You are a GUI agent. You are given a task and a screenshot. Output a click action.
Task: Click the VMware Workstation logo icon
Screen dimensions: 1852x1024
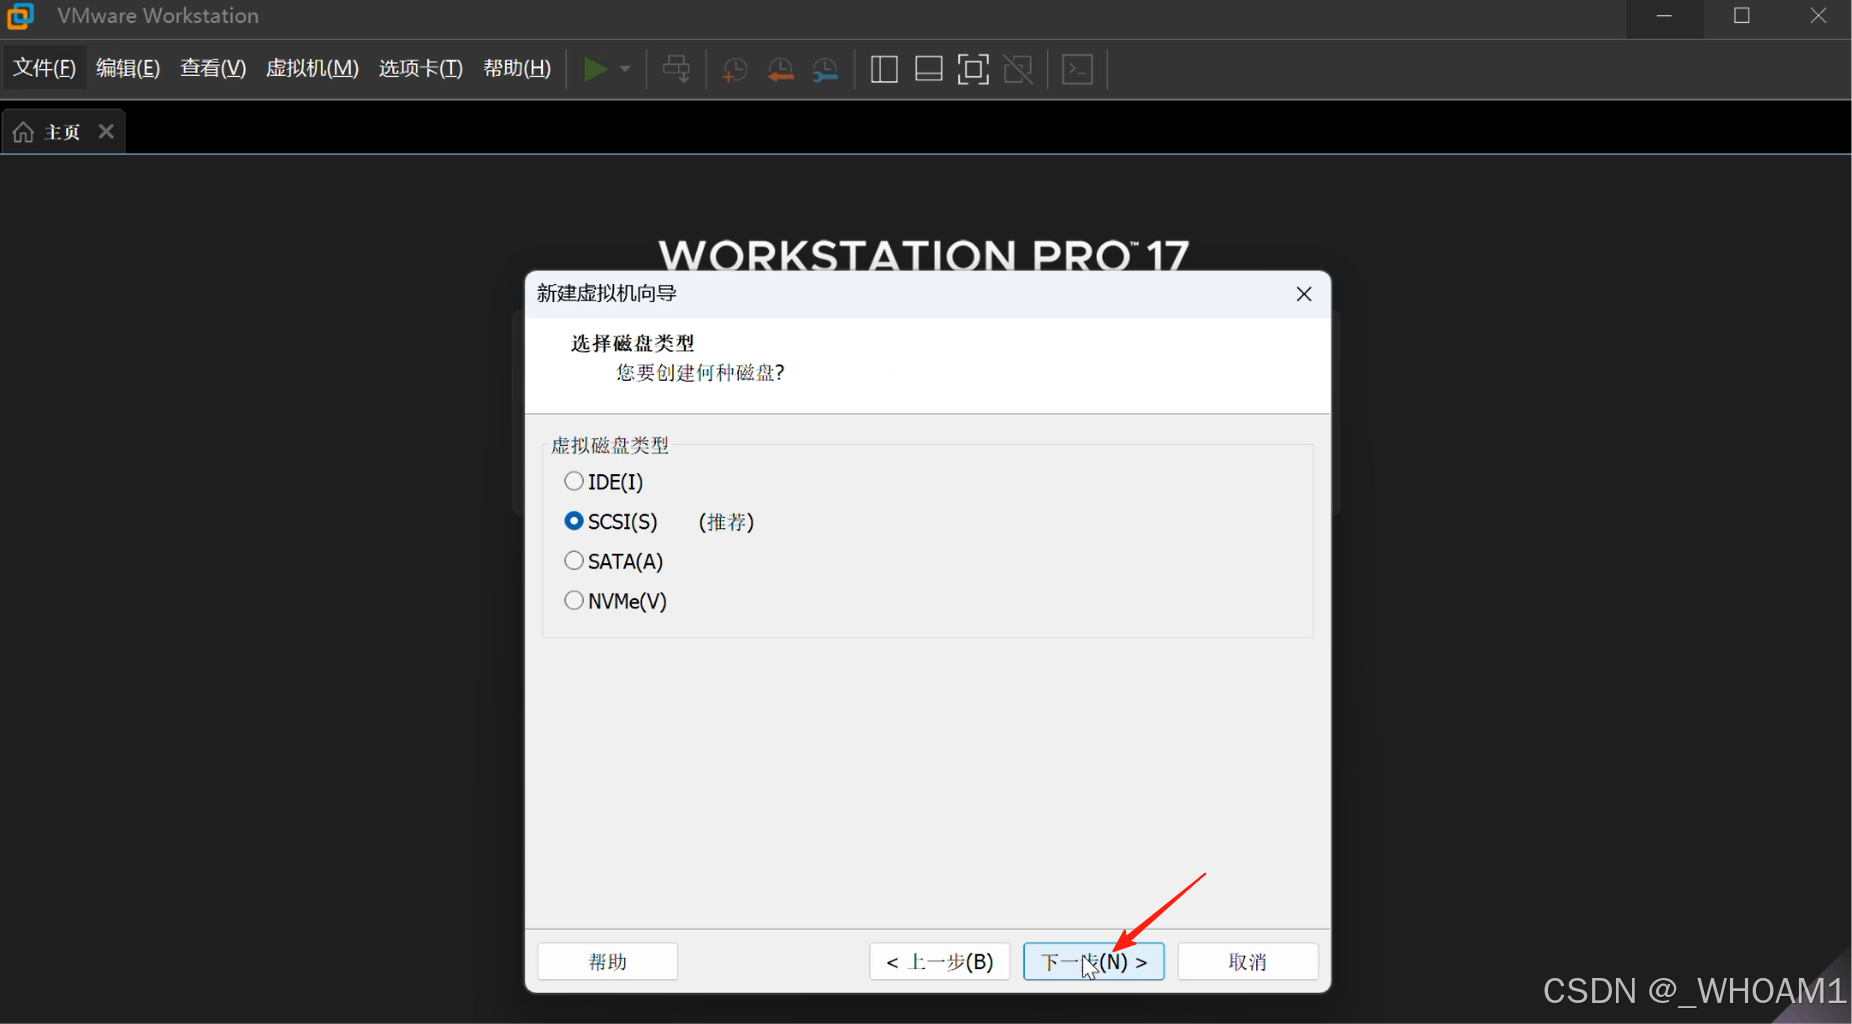20,16
